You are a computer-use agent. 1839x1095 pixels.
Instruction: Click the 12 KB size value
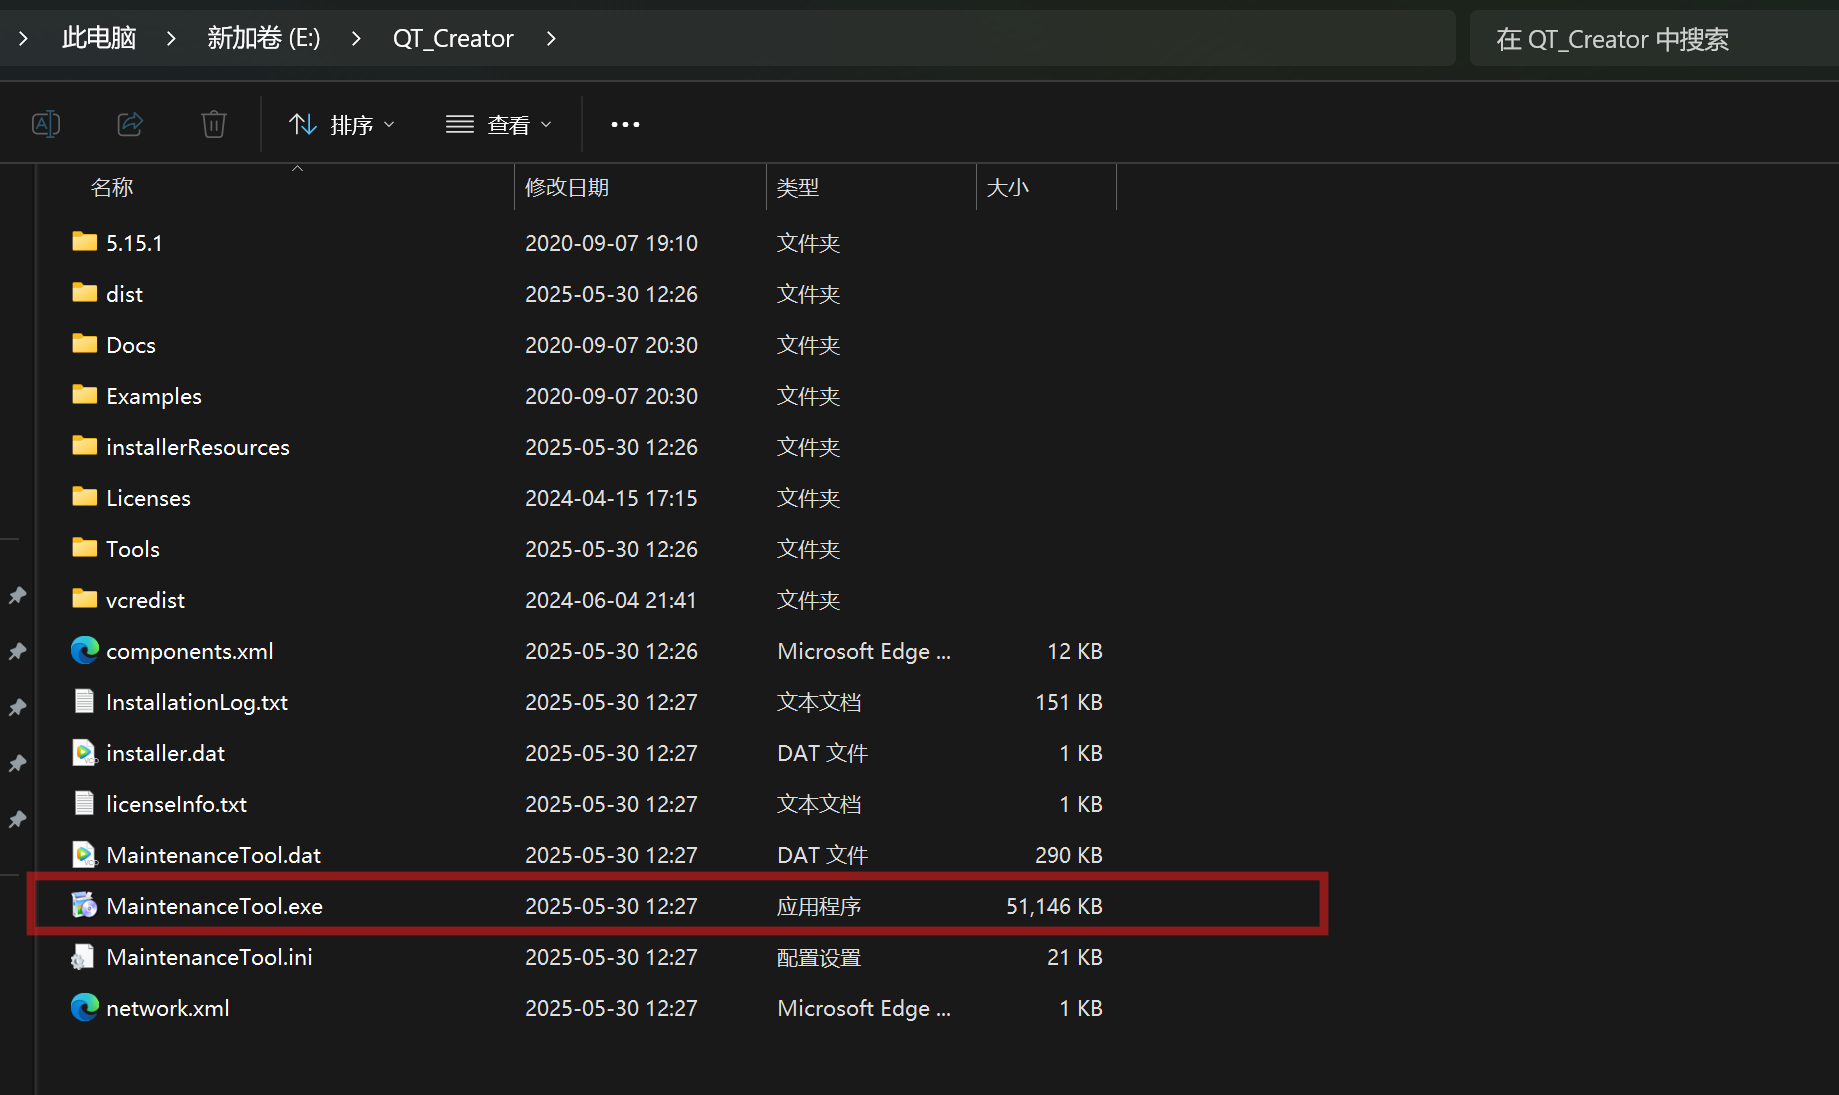(x=1075, y=651)
